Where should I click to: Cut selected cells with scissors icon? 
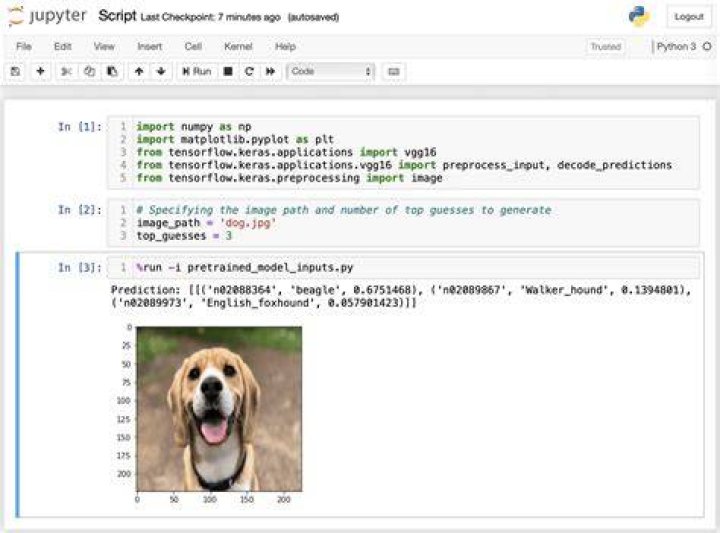click(67, 71)
